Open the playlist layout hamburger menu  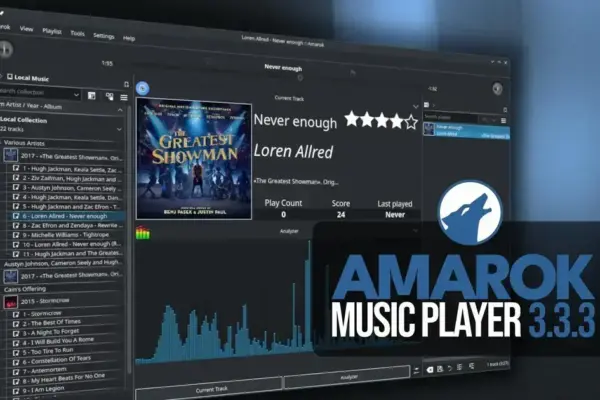(x=504, y=121)
